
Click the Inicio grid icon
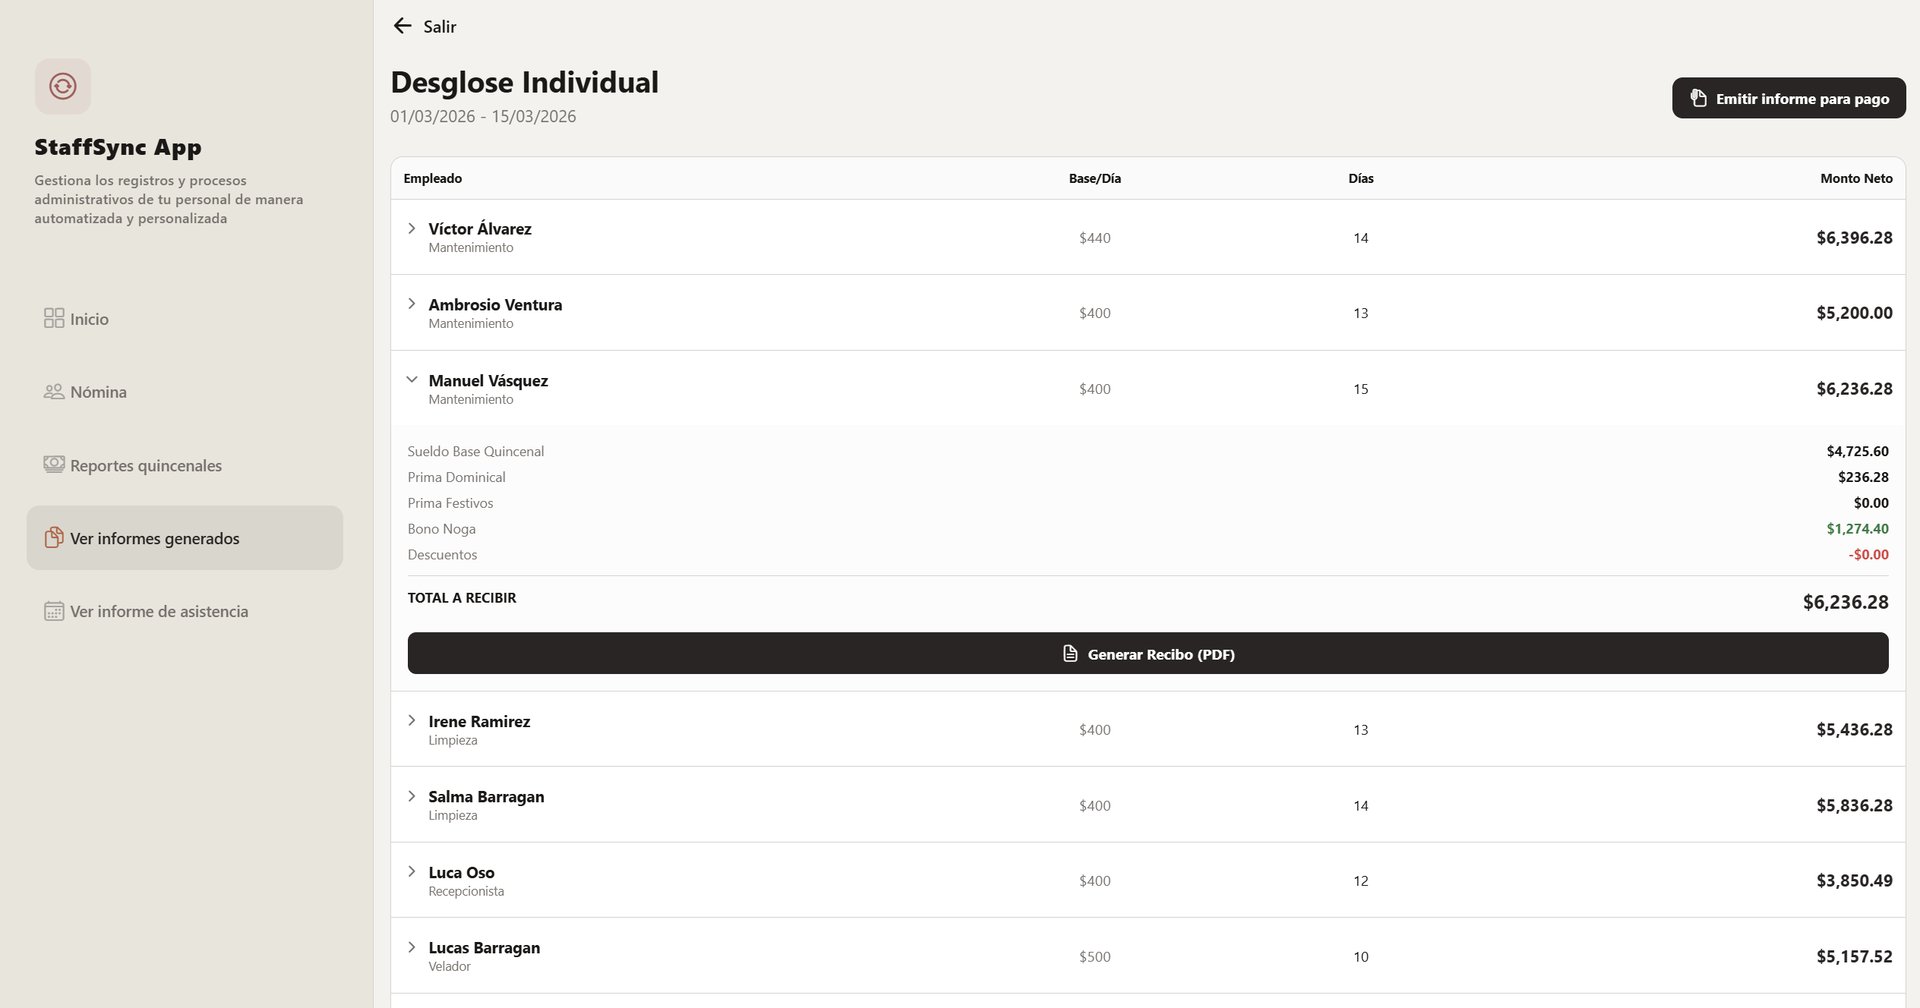click(54, 318)
